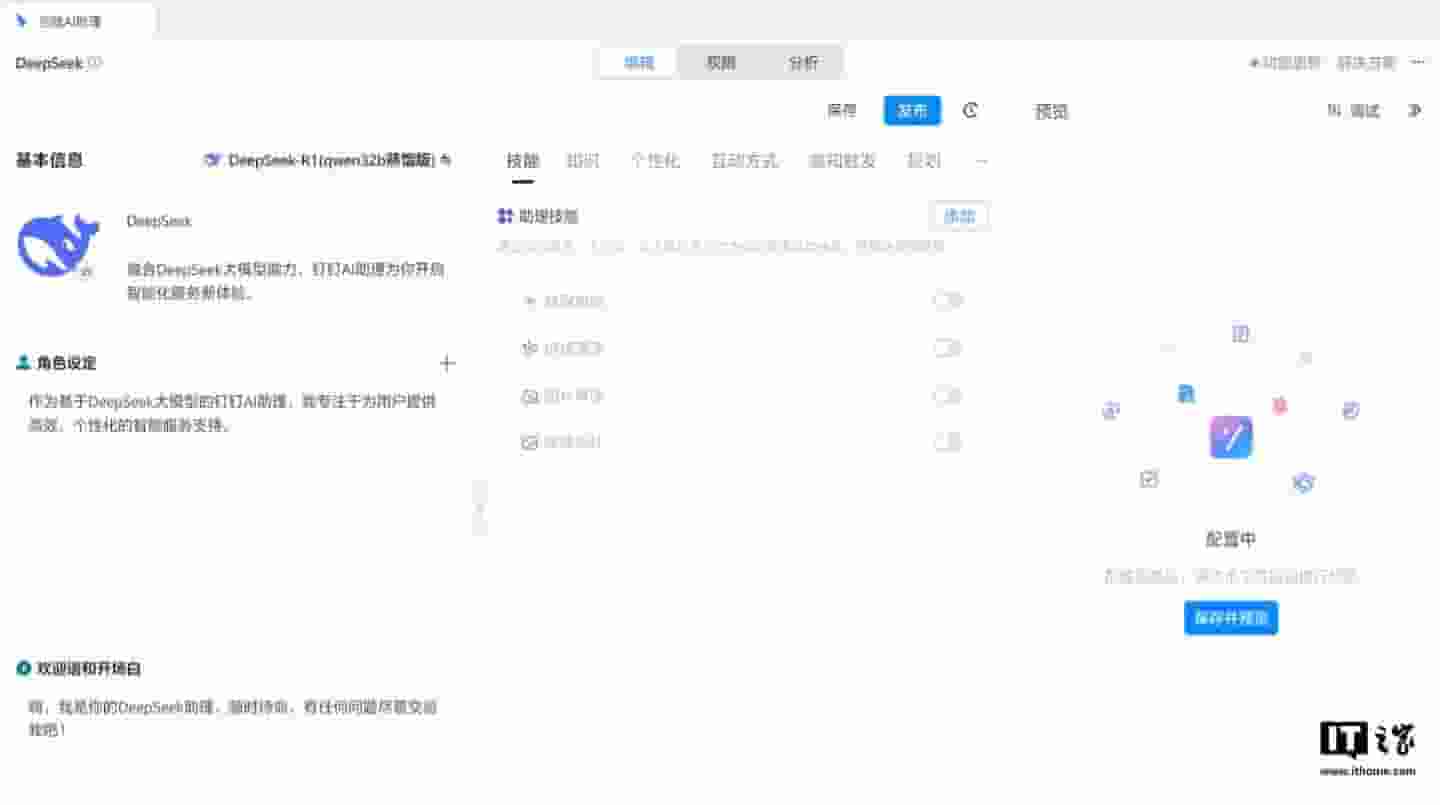Click the plus icon in the 角色设定 section
The width and height of the screenshot is (1440, 805).
(x=447, y=363)
